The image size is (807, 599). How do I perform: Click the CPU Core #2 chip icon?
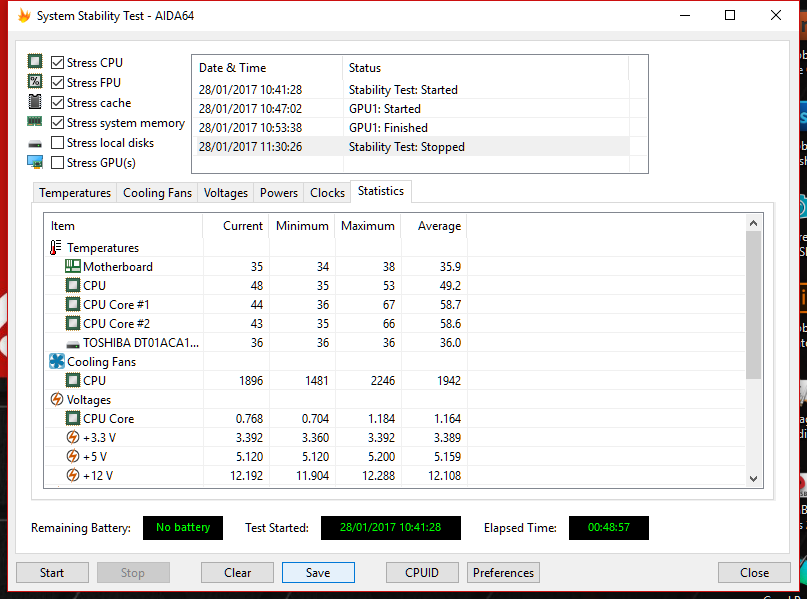pos(73,323)
